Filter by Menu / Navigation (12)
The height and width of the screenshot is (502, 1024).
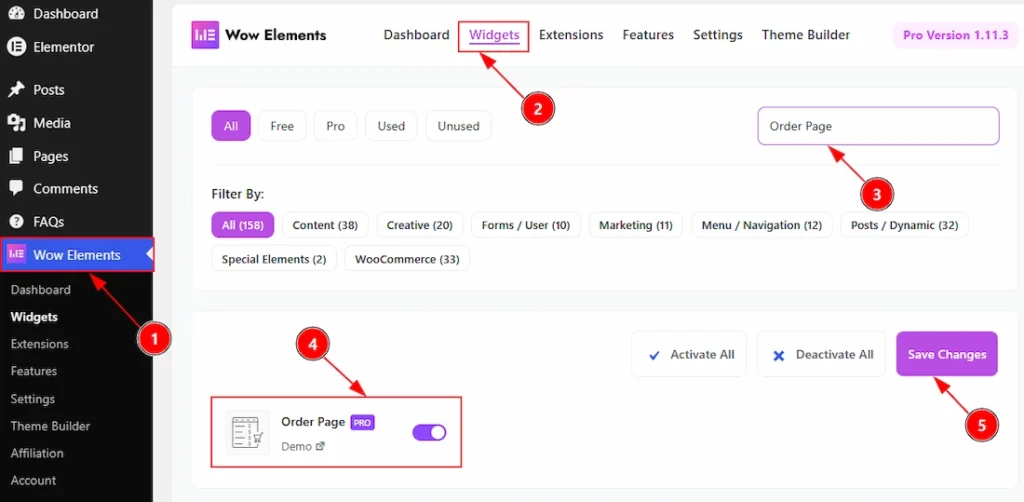761,225
